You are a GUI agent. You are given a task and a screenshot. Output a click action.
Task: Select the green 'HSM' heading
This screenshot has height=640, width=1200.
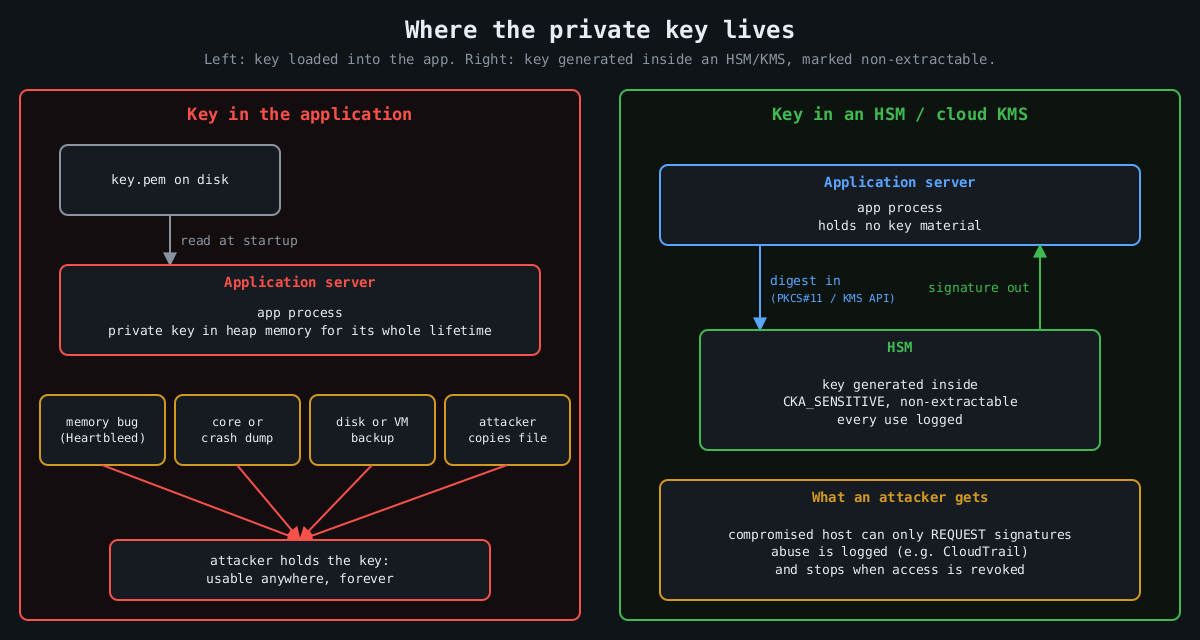[x=900, y=347]
